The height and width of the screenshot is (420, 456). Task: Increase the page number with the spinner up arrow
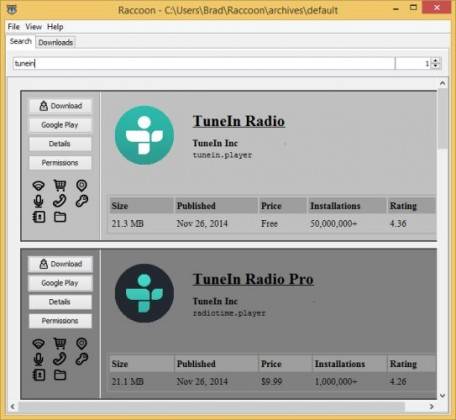pyautogui.click(x=436, y=60)
